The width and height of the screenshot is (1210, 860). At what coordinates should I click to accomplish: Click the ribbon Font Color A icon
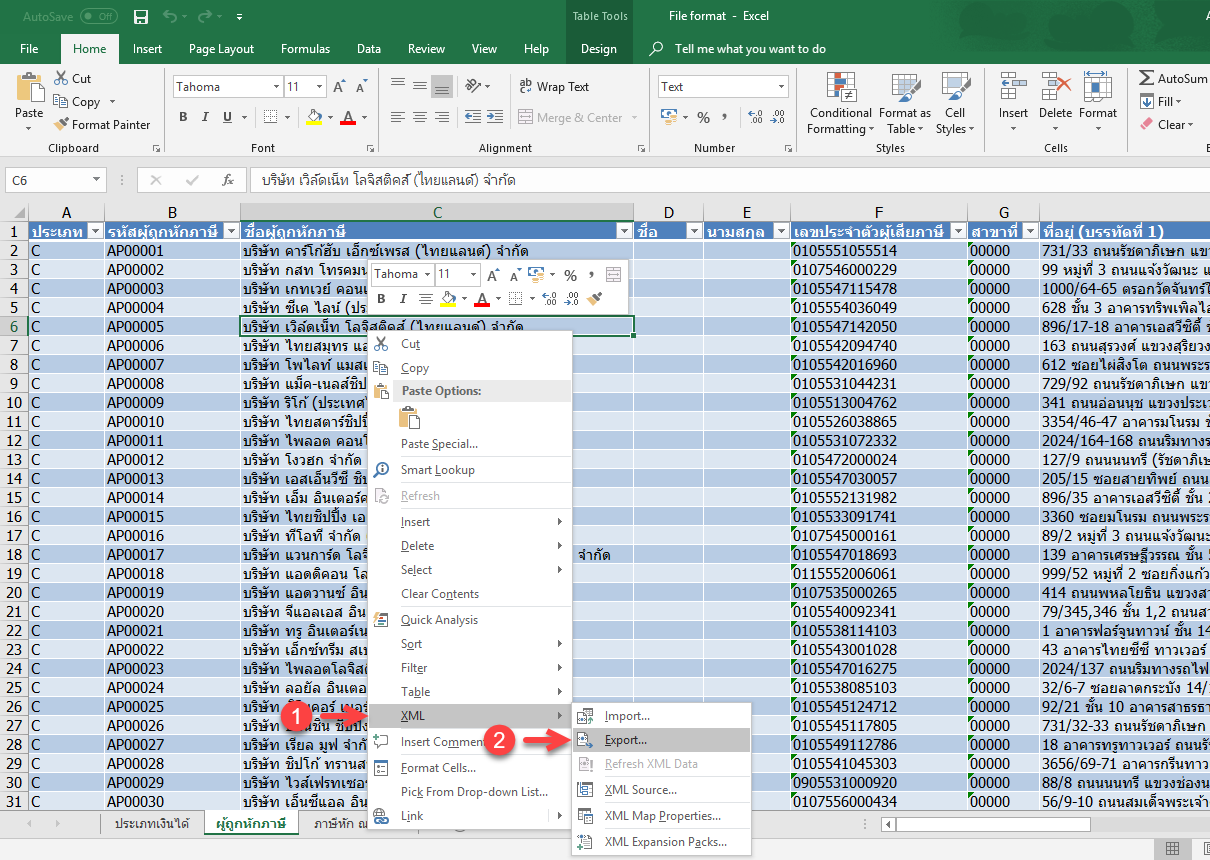[347, 117]
